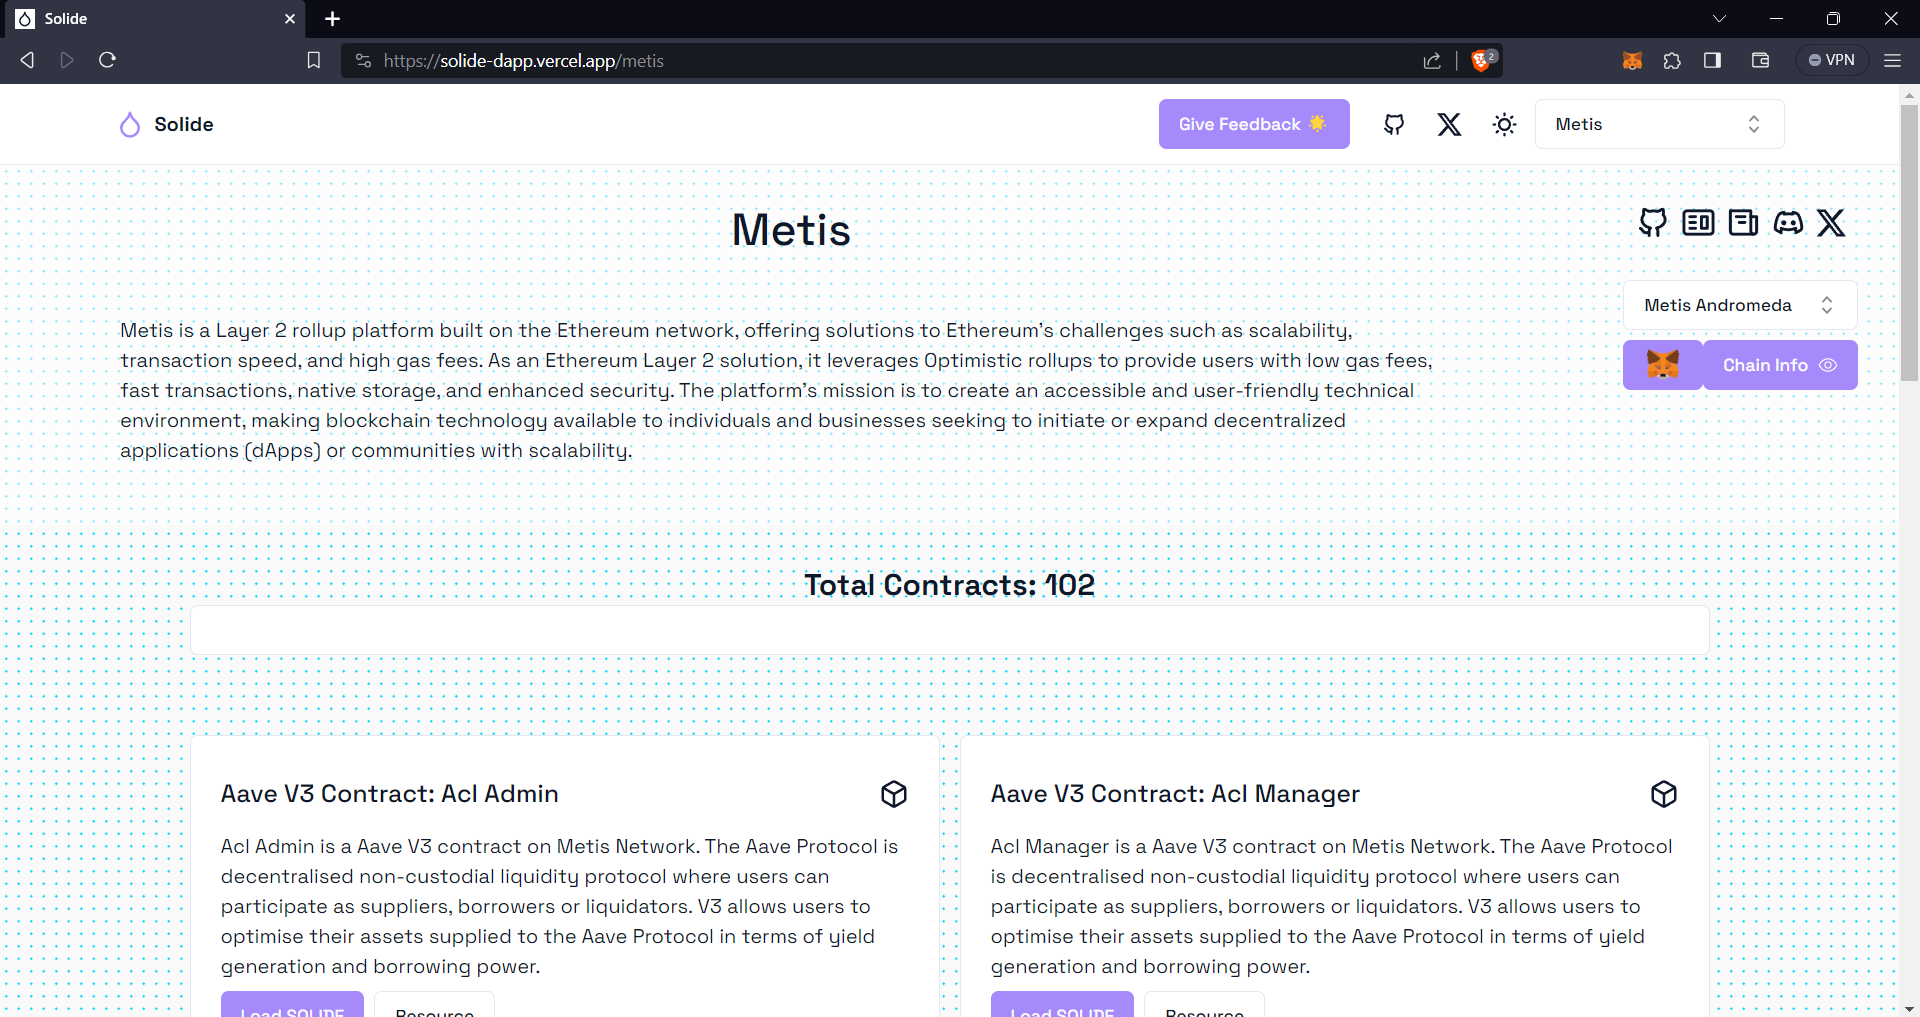Open the Brave Shields lion icon

tap(1483, 60)
